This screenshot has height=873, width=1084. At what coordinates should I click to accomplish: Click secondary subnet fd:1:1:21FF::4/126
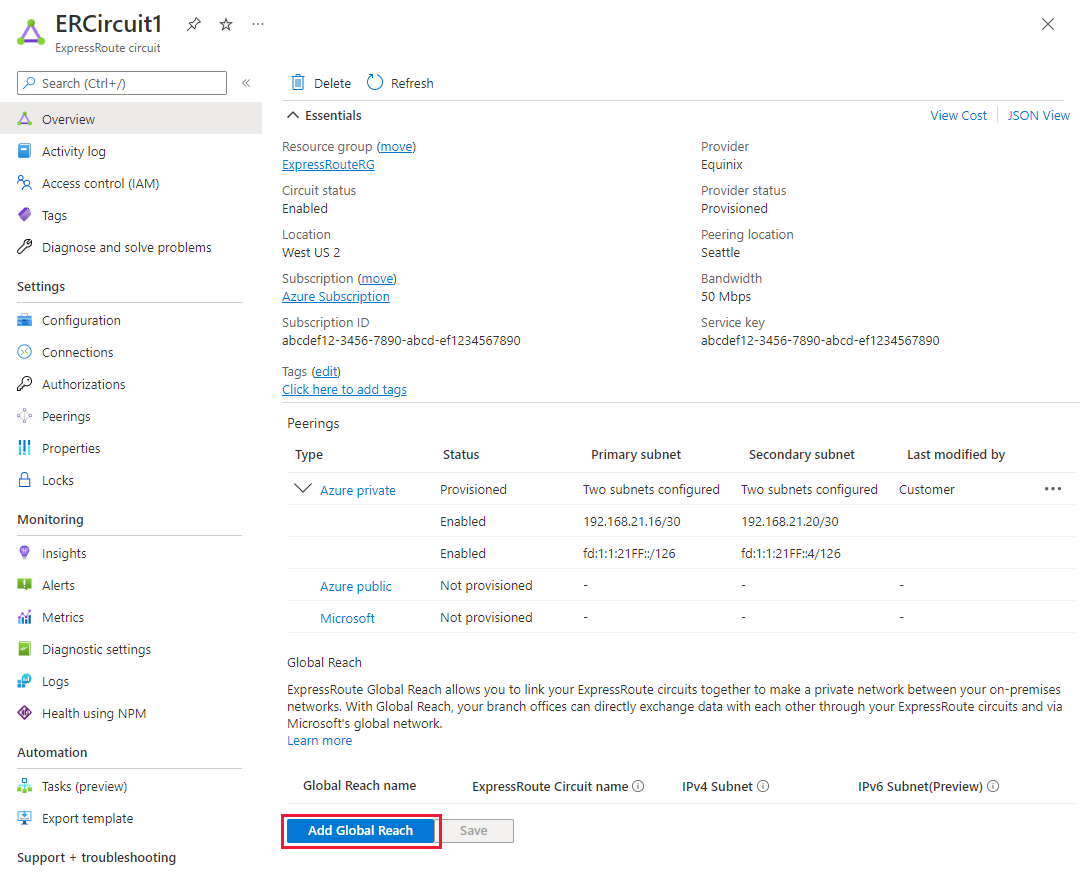pos(791,553)
